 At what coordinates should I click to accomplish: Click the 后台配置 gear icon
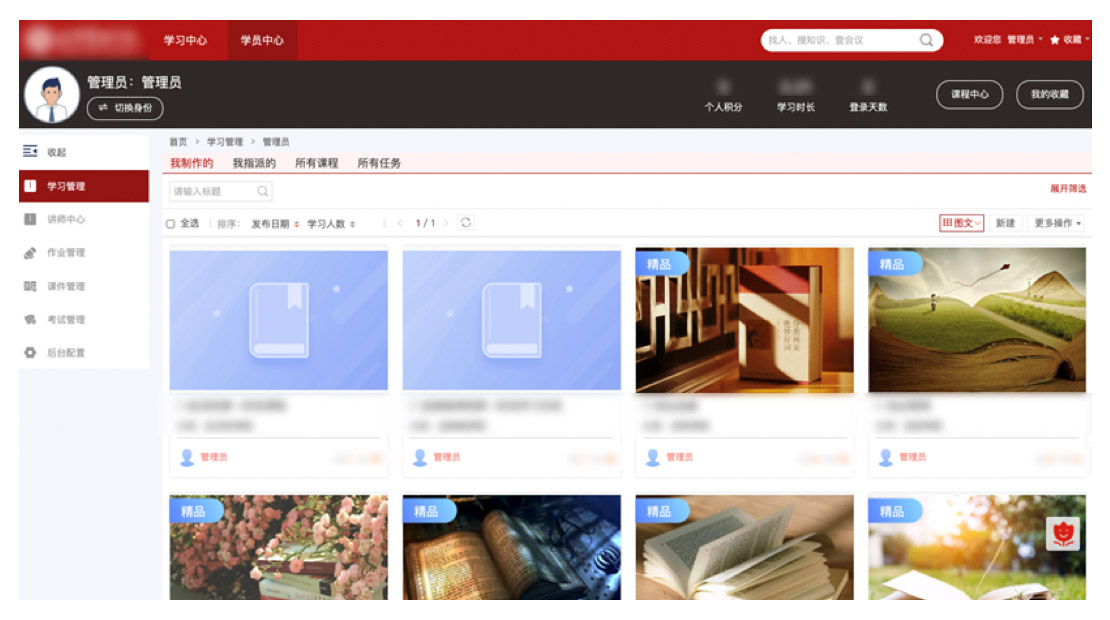pos(30,353)
